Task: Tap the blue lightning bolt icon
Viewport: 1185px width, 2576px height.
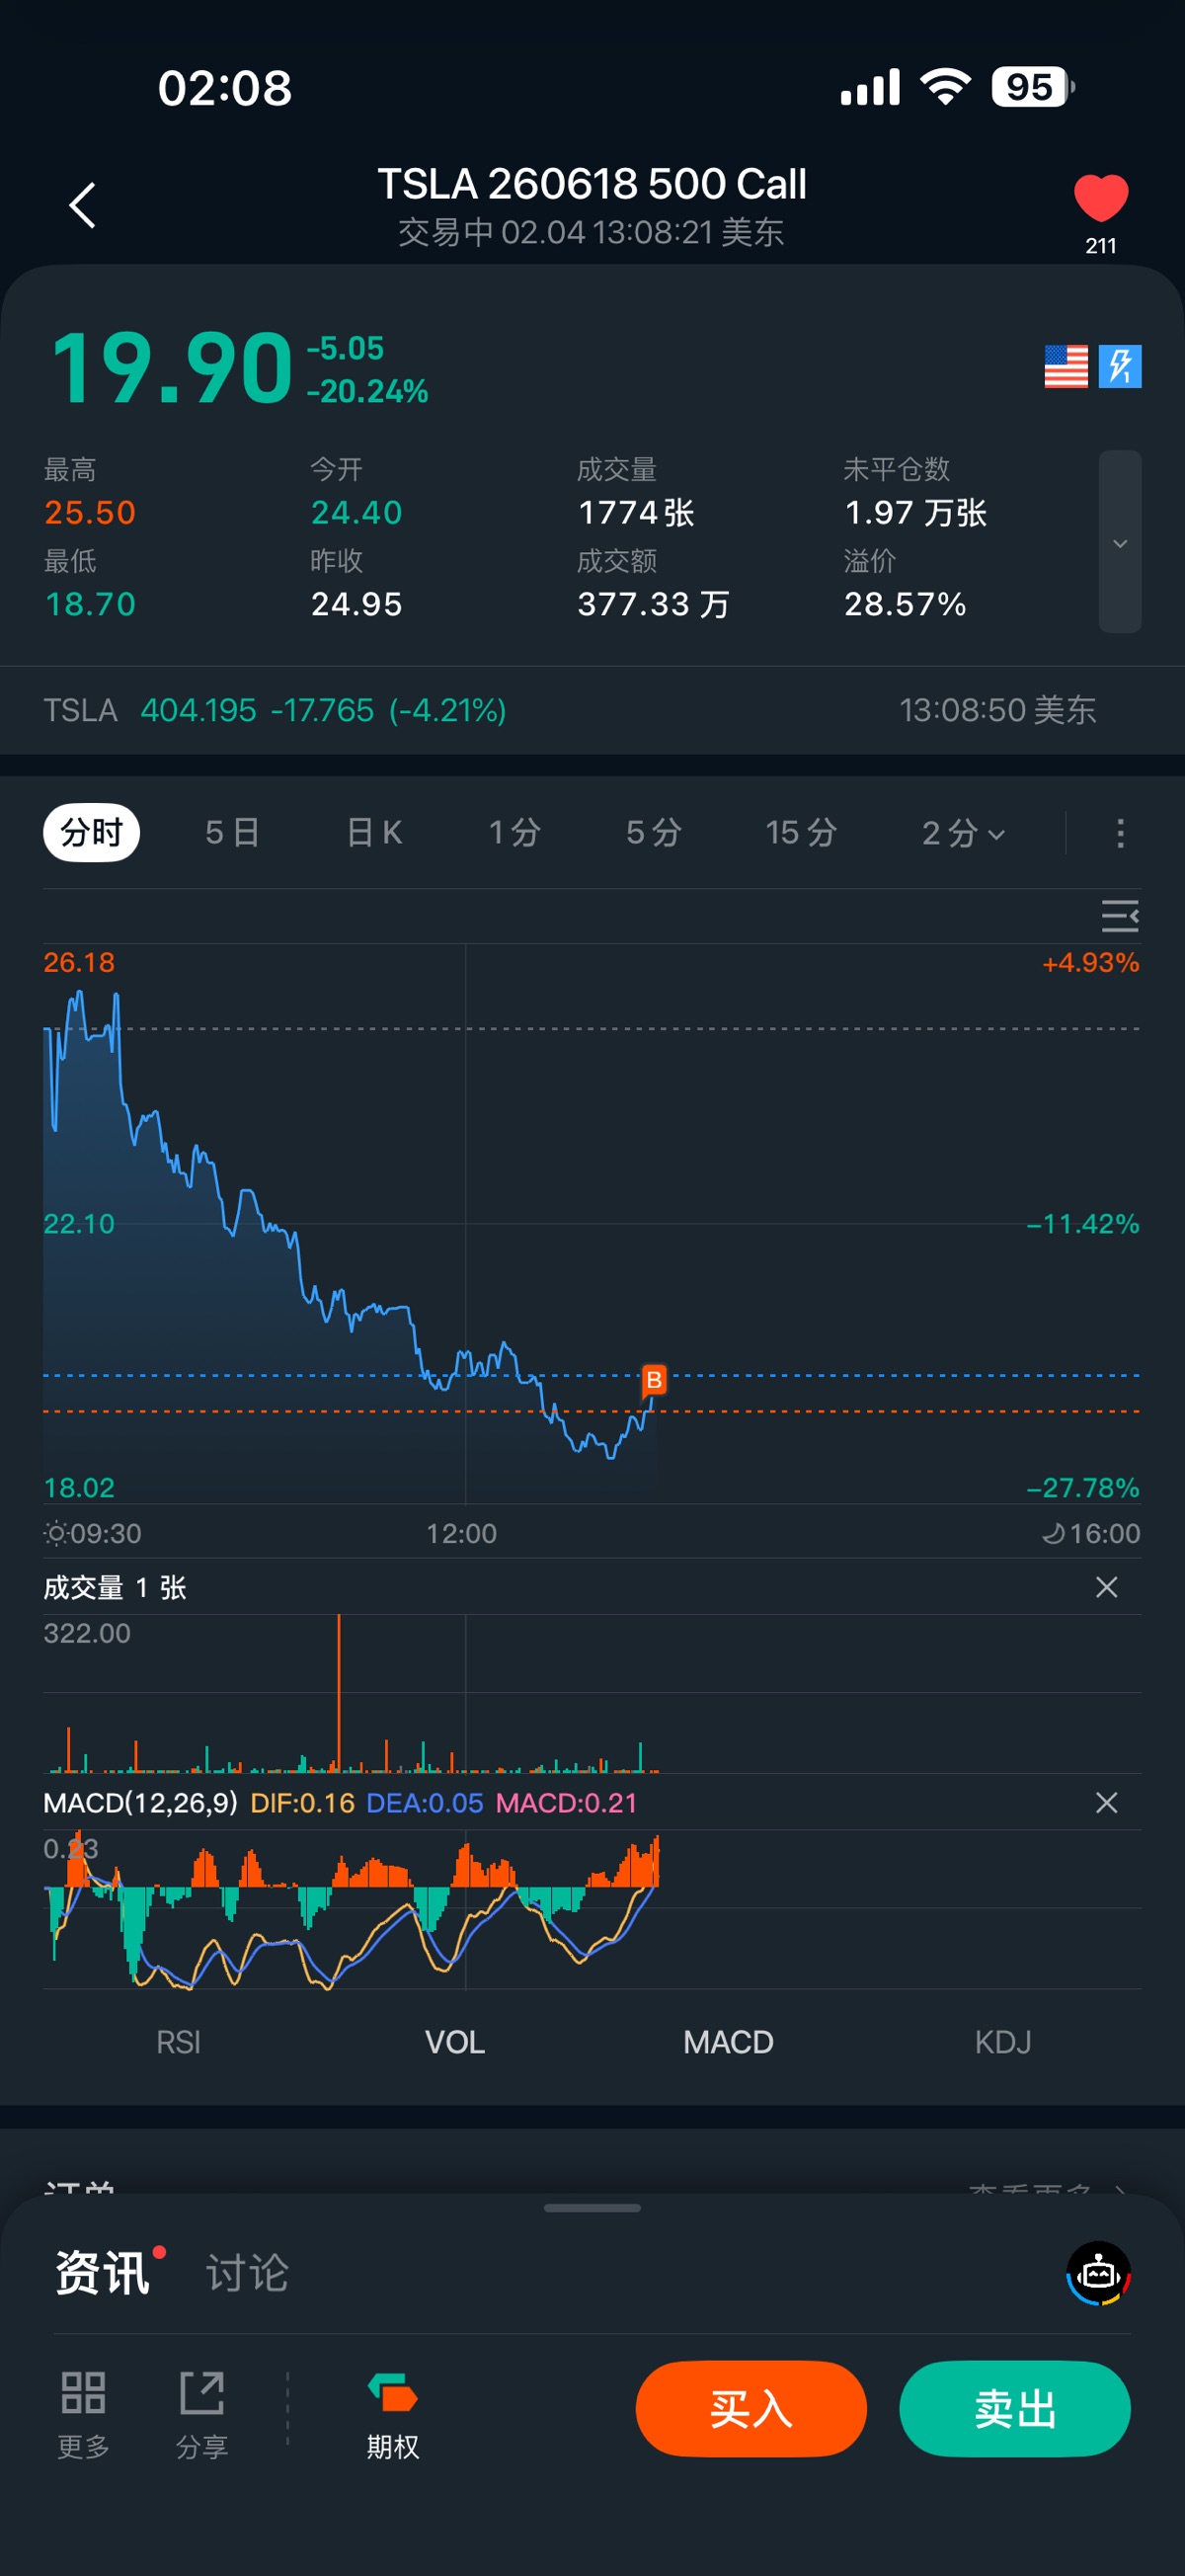Action: (x=1119, y=367)
